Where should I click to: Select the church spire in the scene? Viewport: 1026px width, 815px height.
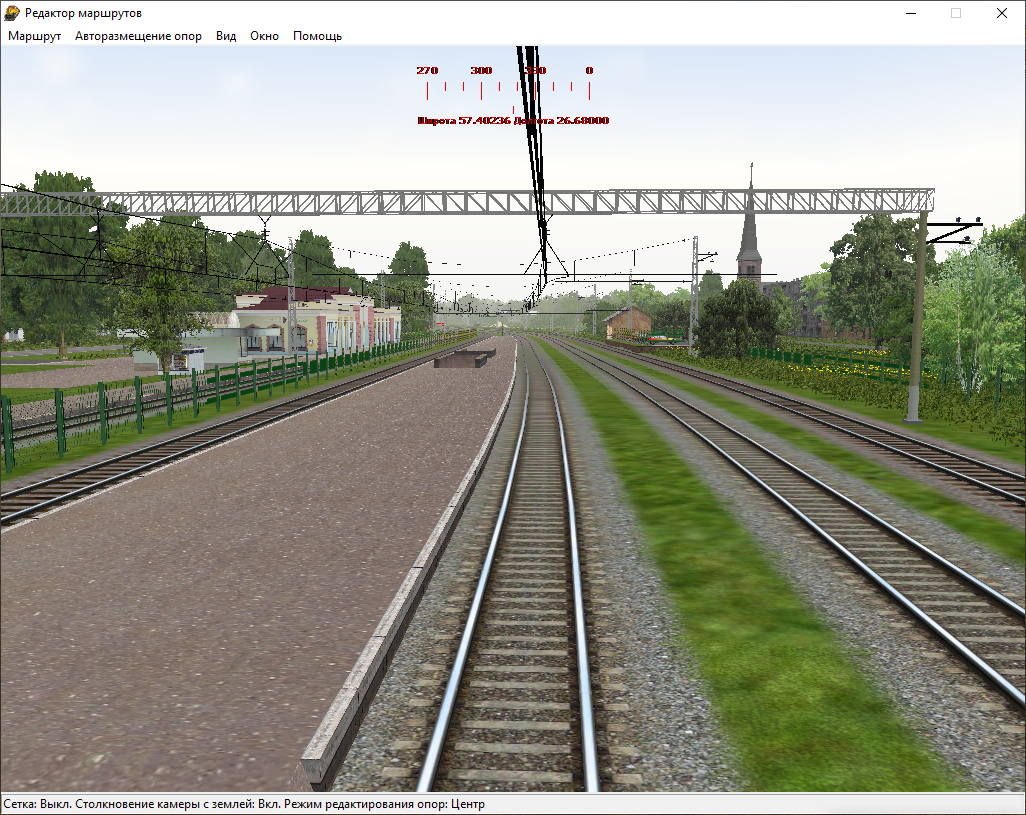pyautogui.click(x=749, y=225)
